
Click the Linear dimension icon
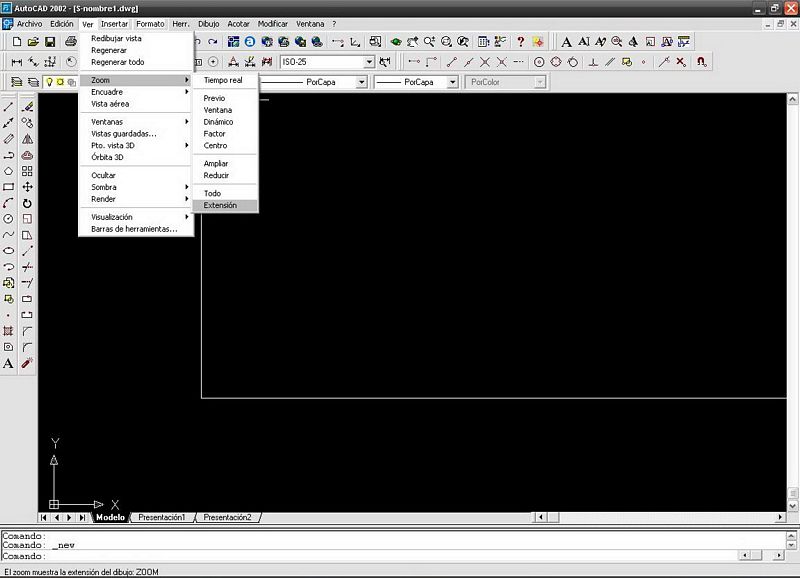click(x=17, y=62)
